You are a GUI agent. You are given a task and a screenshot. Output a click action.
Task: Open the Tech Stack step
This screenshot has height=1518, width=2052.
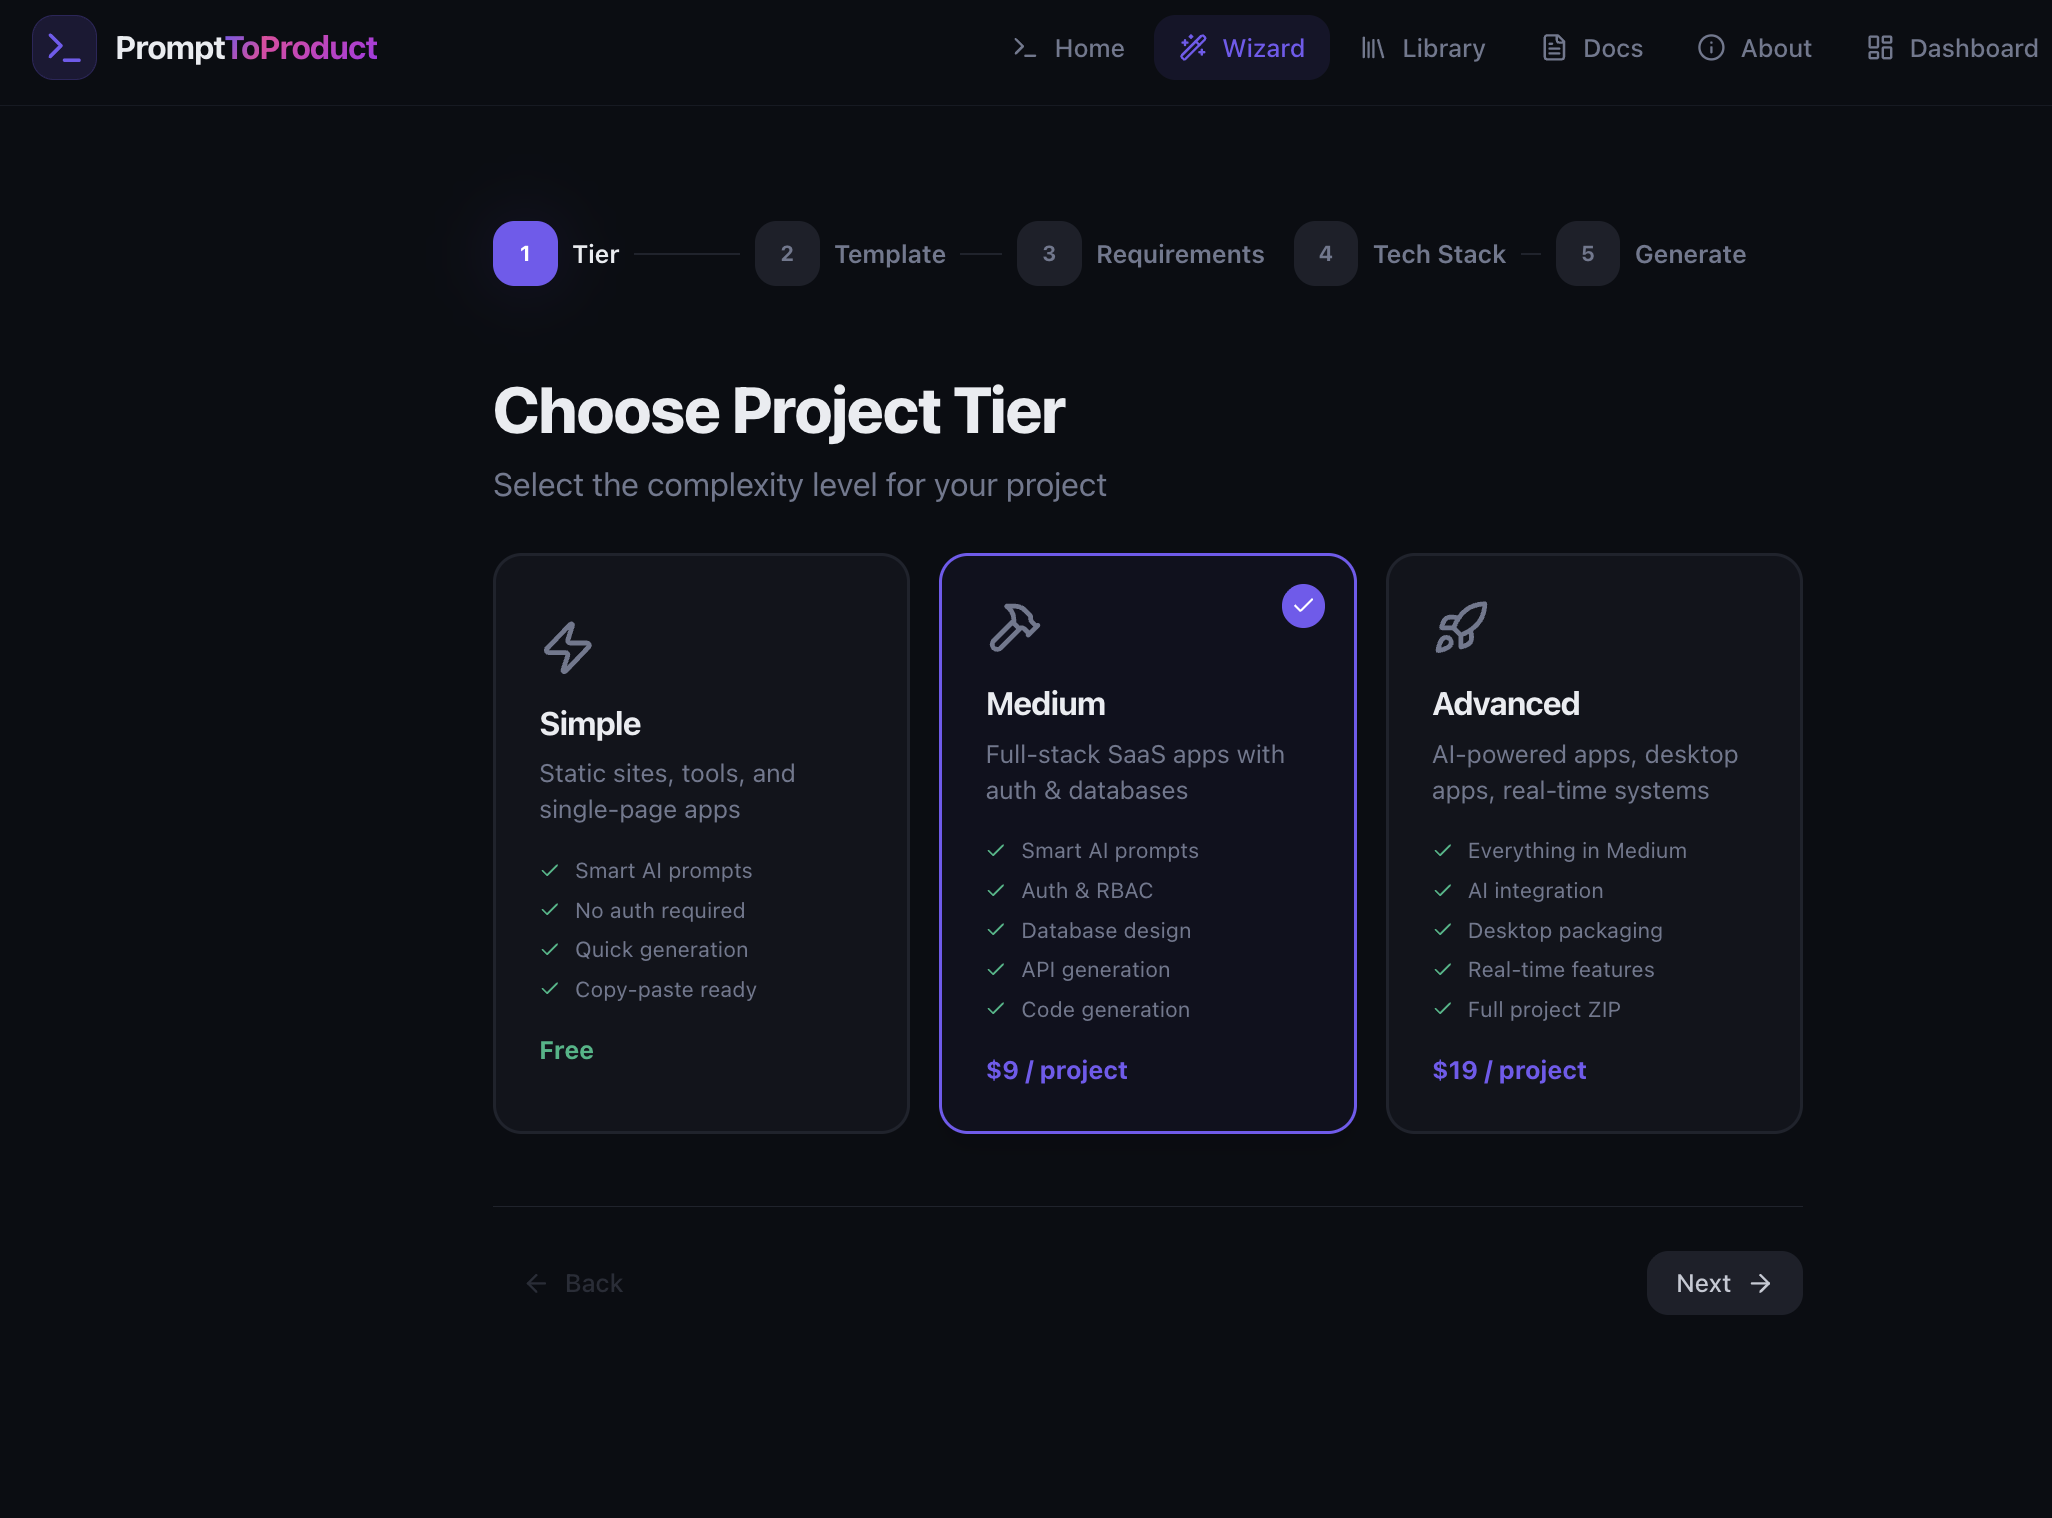[x=1439, y=253]
